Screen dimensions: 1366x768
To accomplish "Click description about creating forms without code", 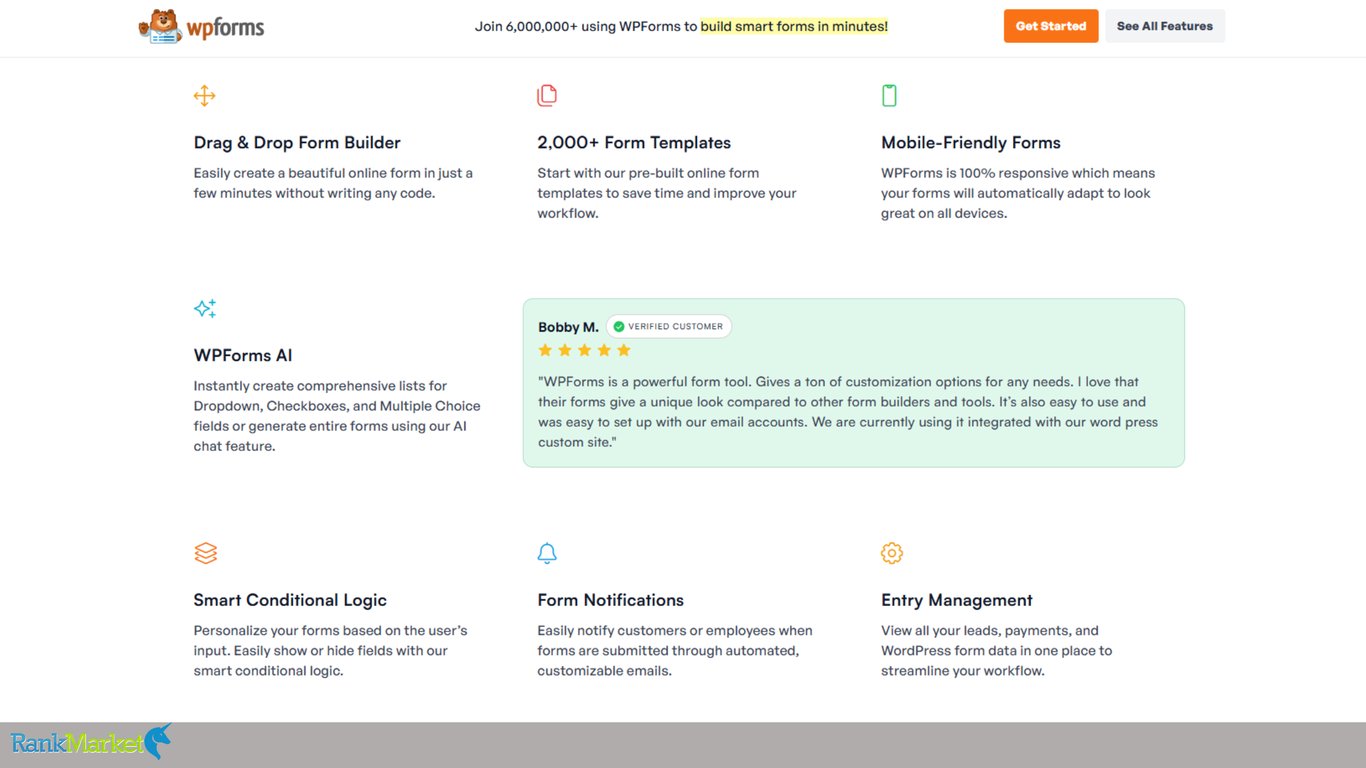I will click(334, 183).
